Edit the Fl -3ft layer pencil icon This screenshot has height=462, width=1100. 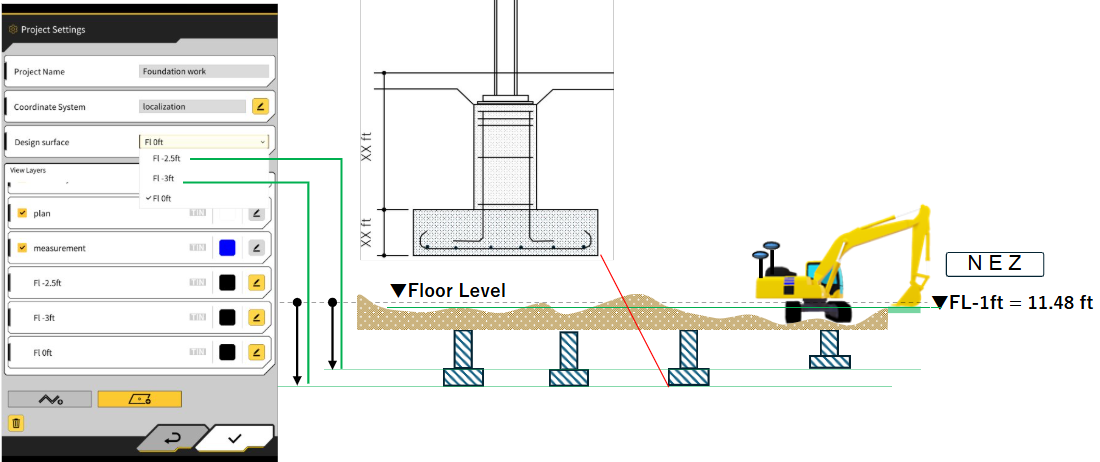257,318
